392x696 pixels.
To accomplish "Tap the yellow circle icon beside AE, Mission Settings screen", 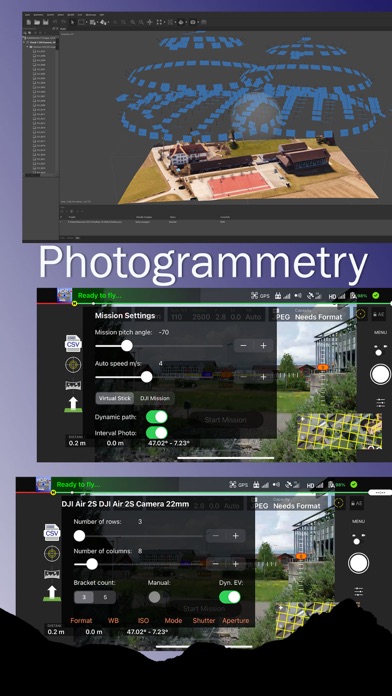I will [361, 313].
